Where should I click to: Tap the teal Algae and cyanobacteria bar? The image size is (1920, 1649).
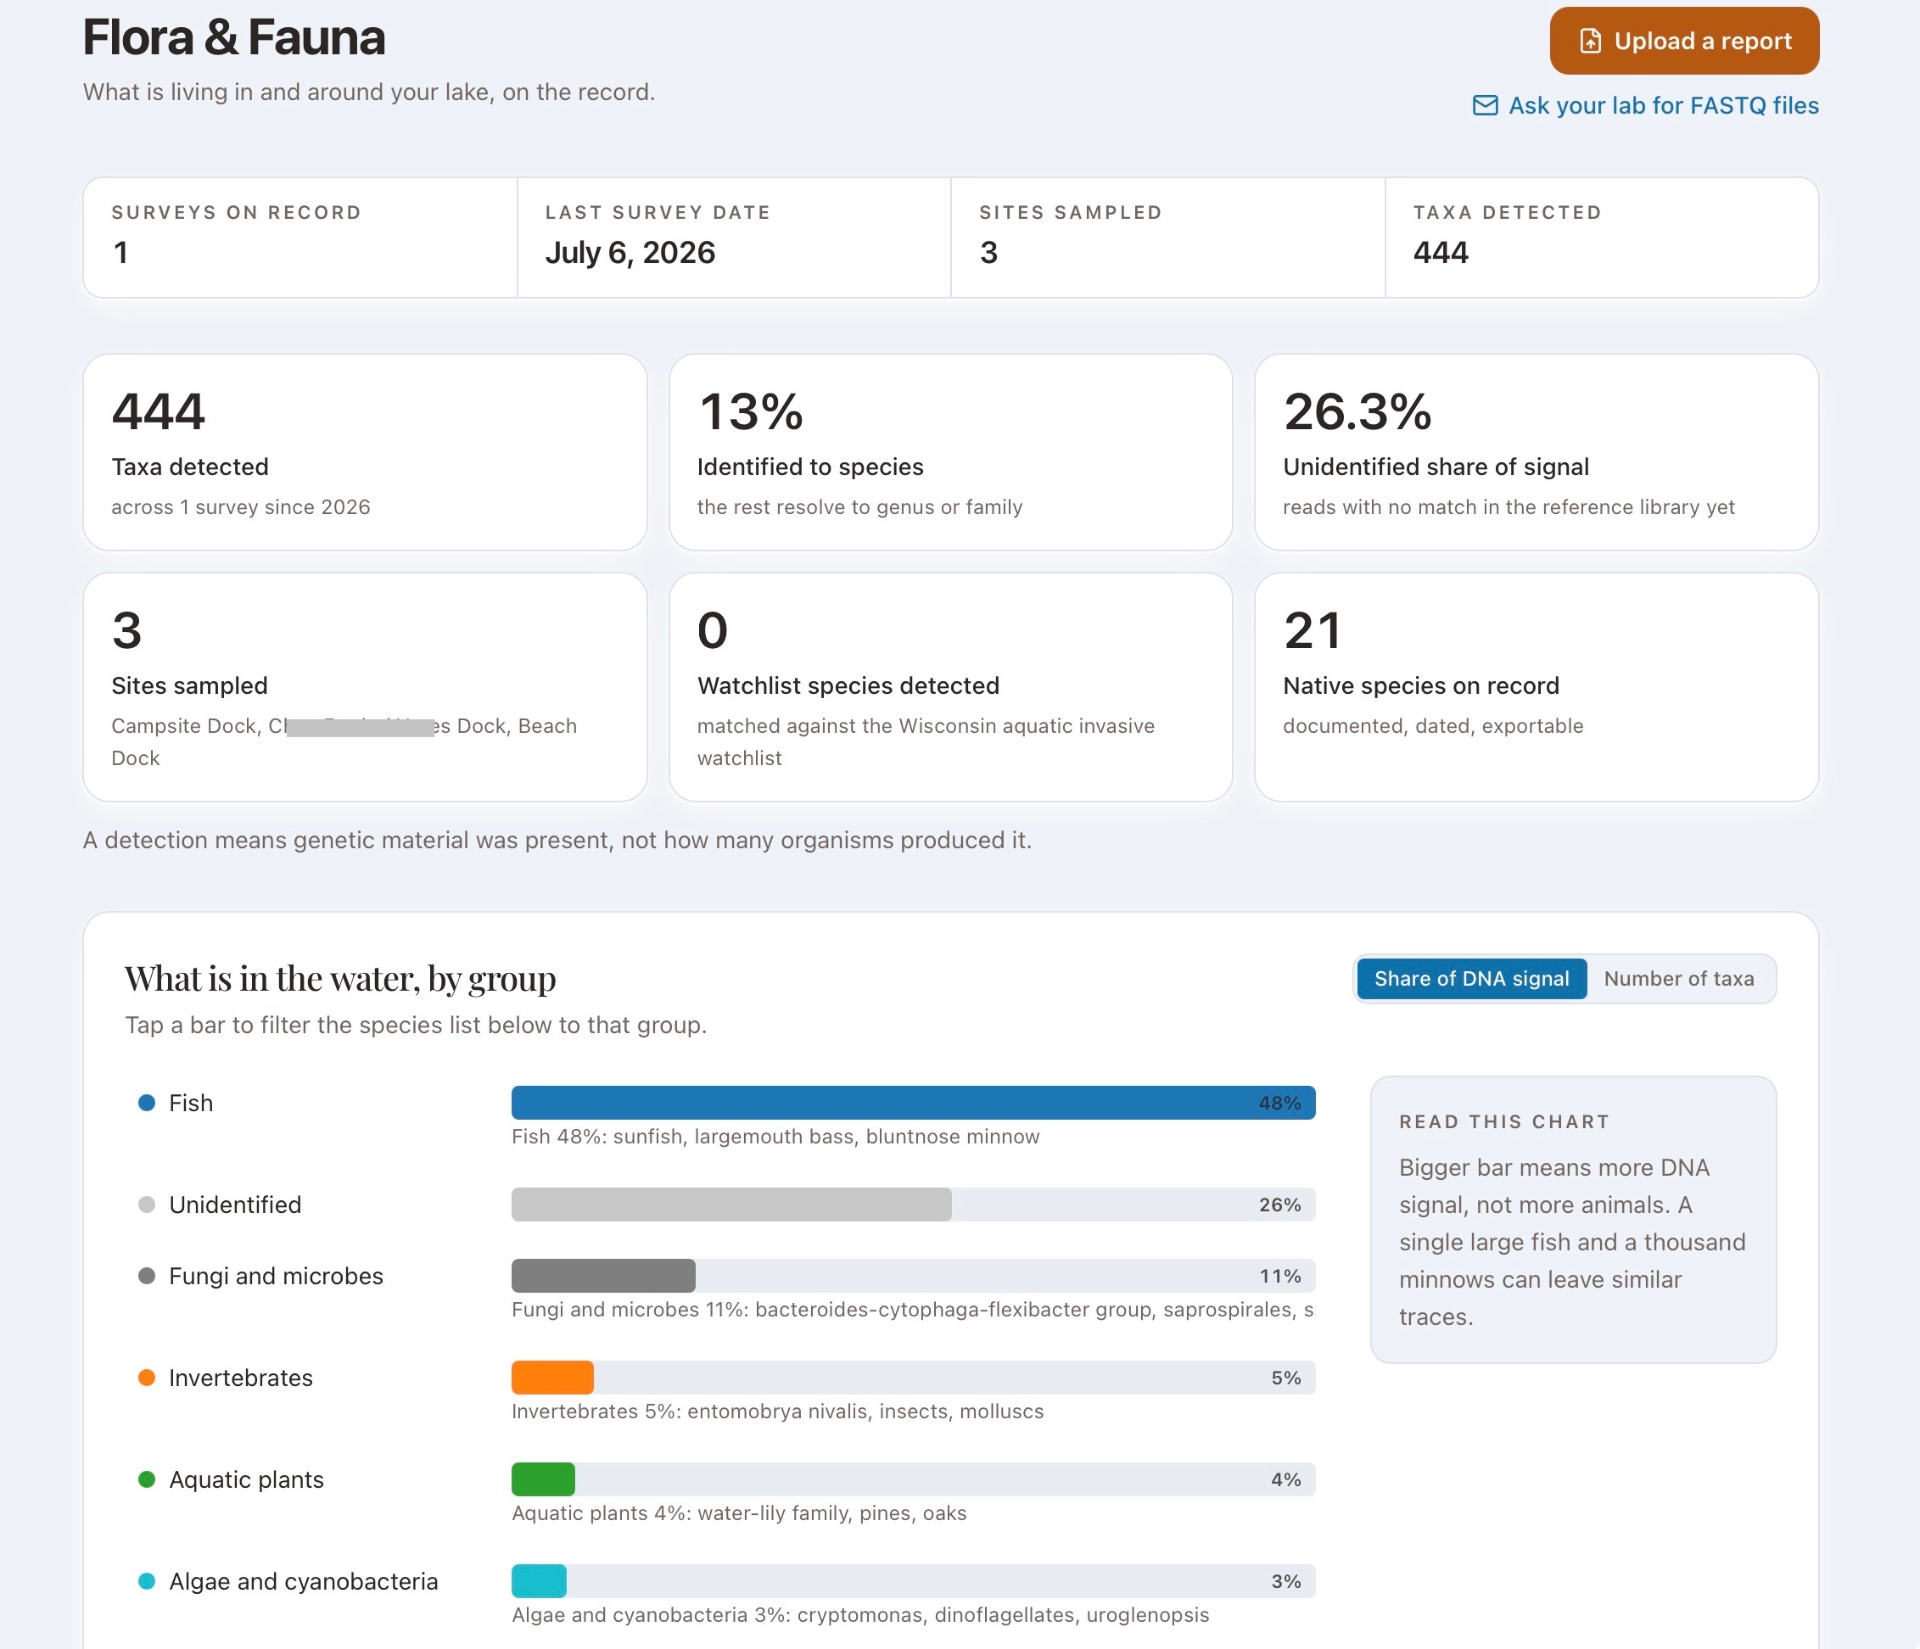(x=539, y=1582)
